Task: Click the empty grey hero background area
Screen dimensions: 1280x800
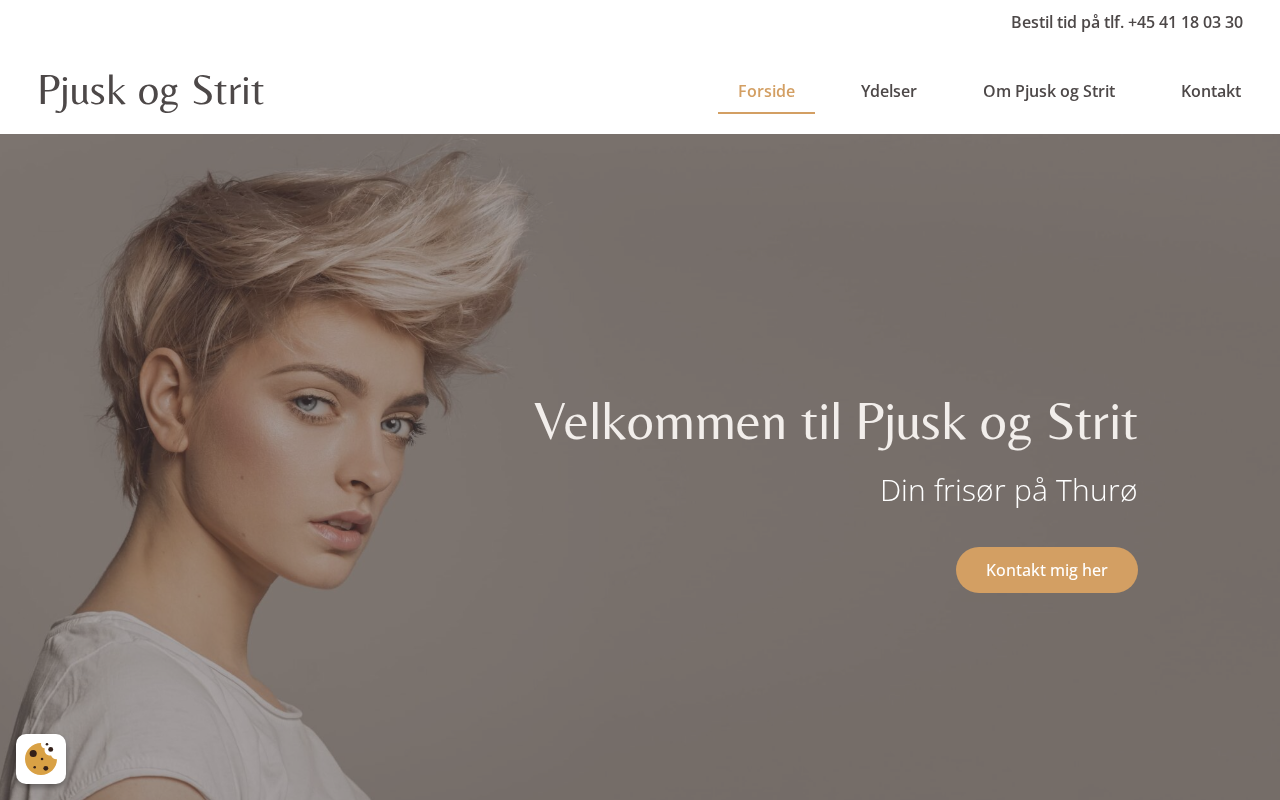Action: point(850,250)
